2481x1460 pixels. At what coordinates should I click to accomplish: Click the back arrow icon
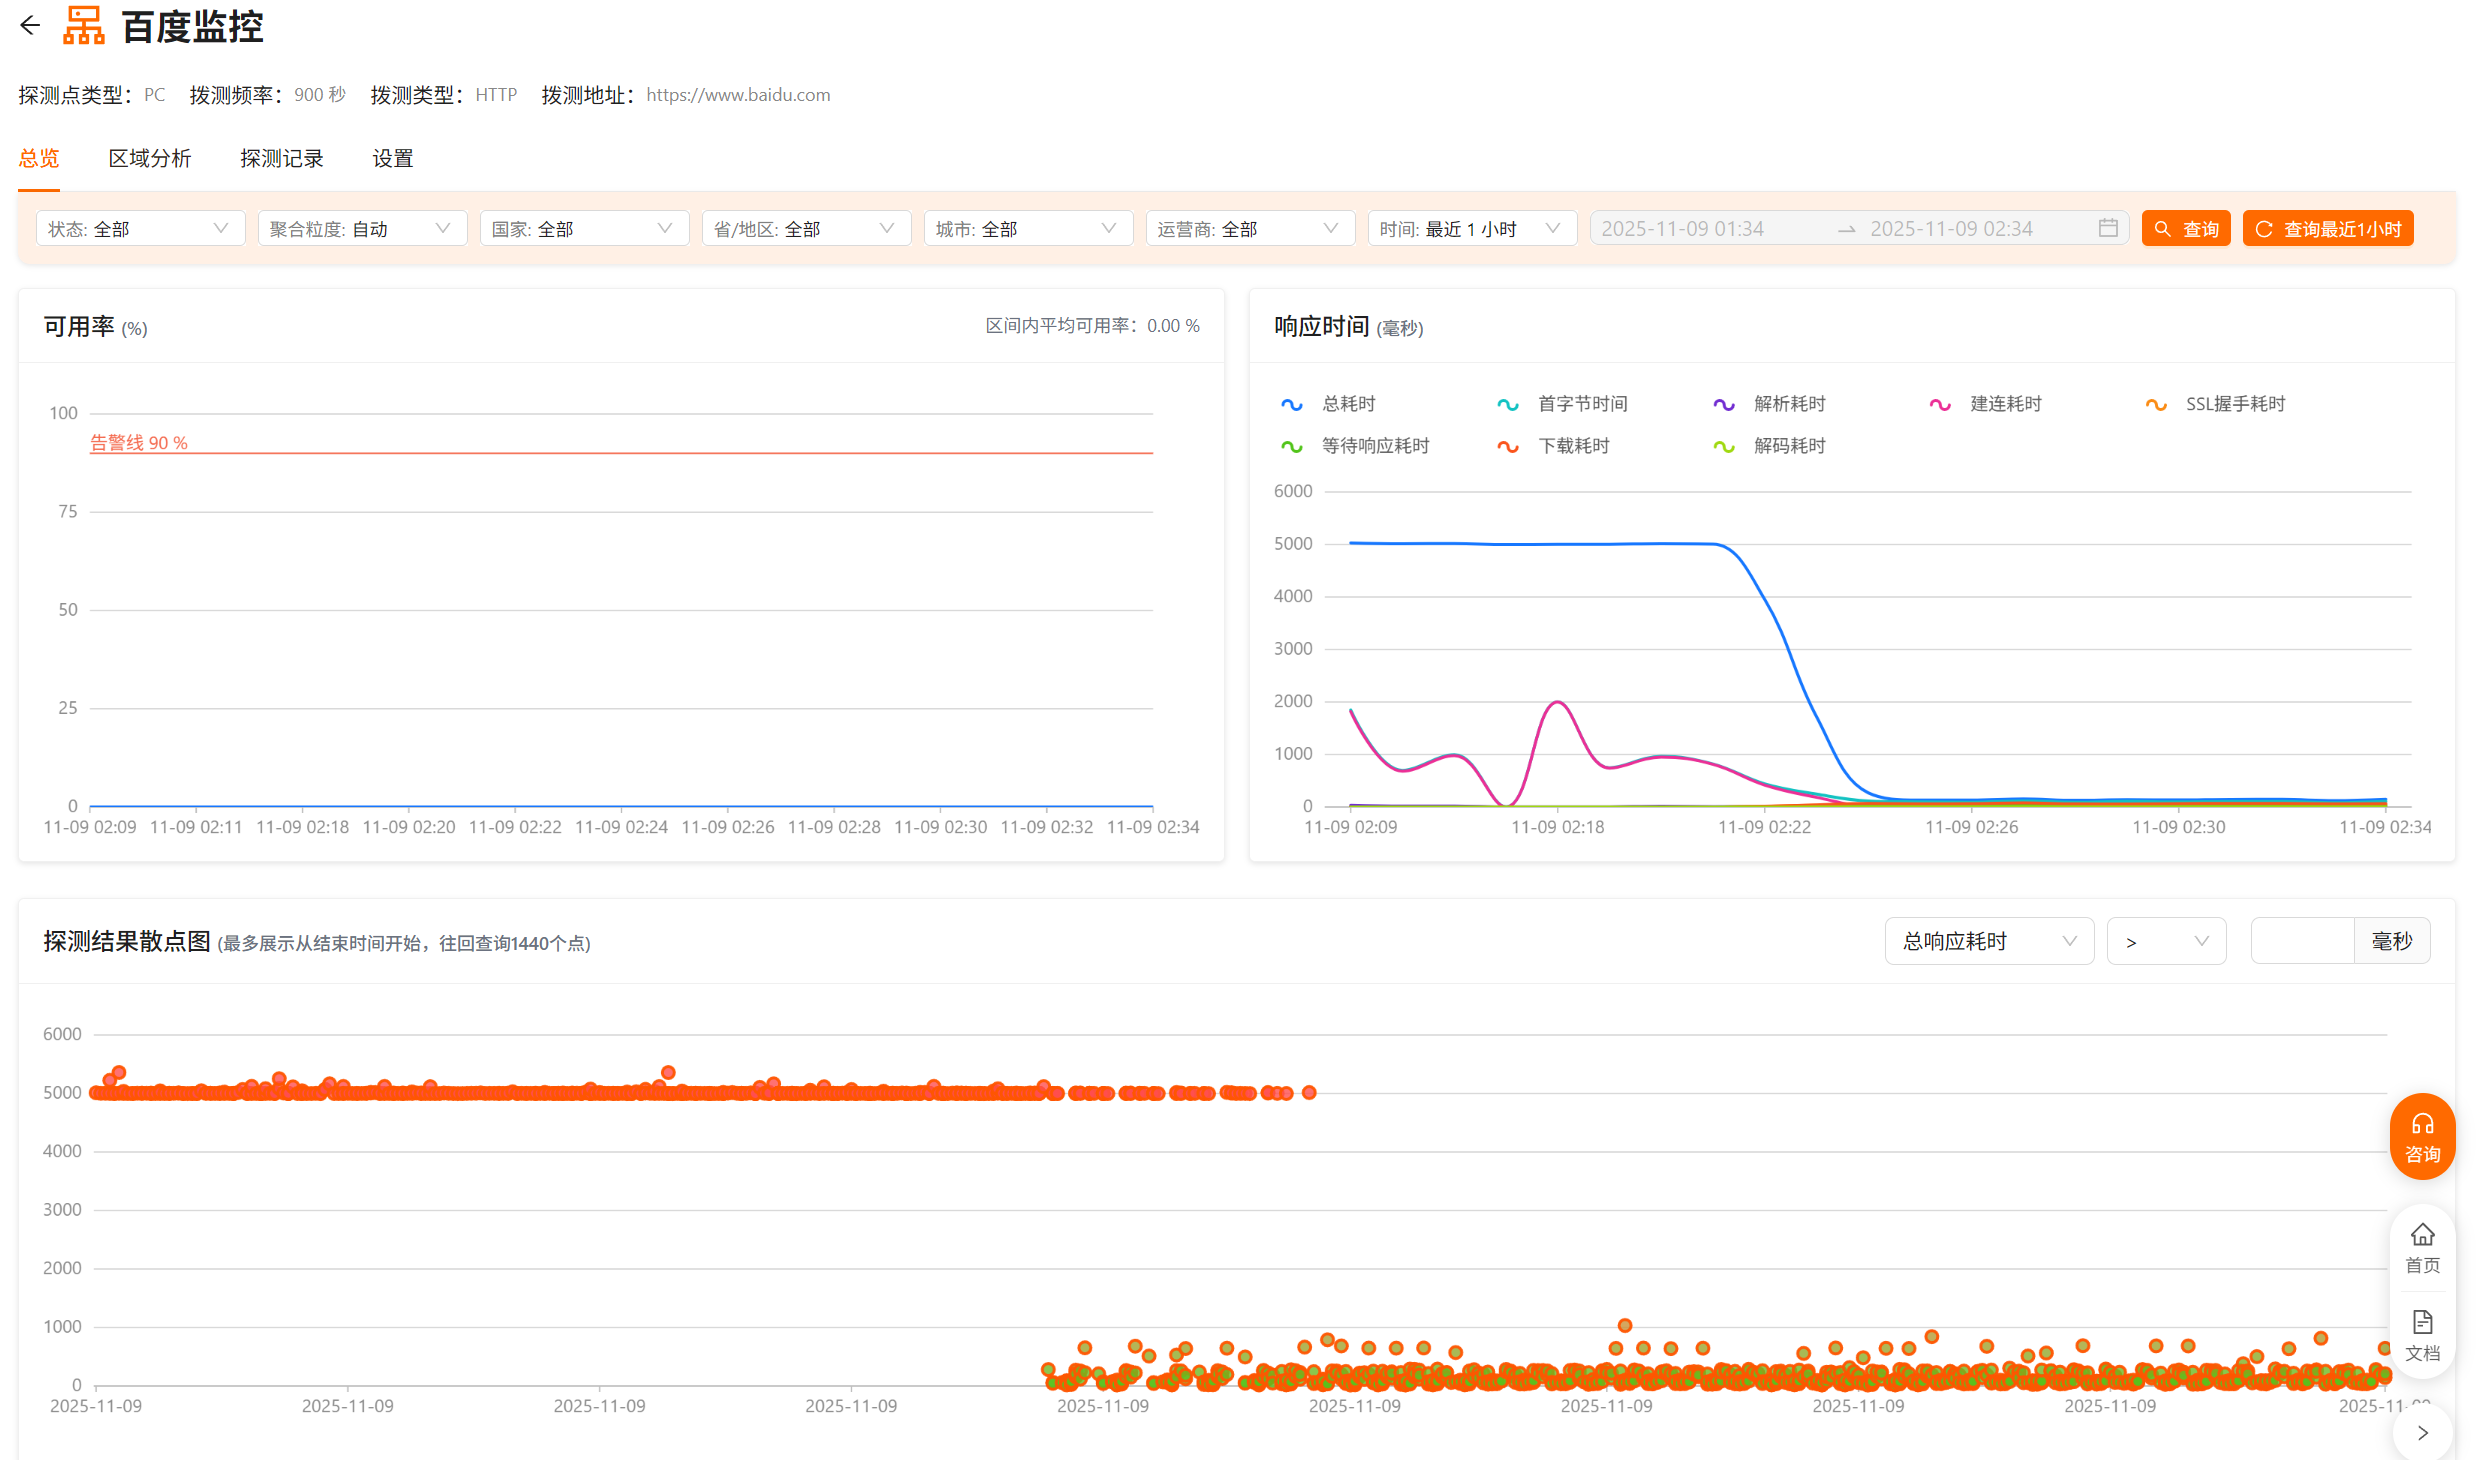tap(30, 26)
